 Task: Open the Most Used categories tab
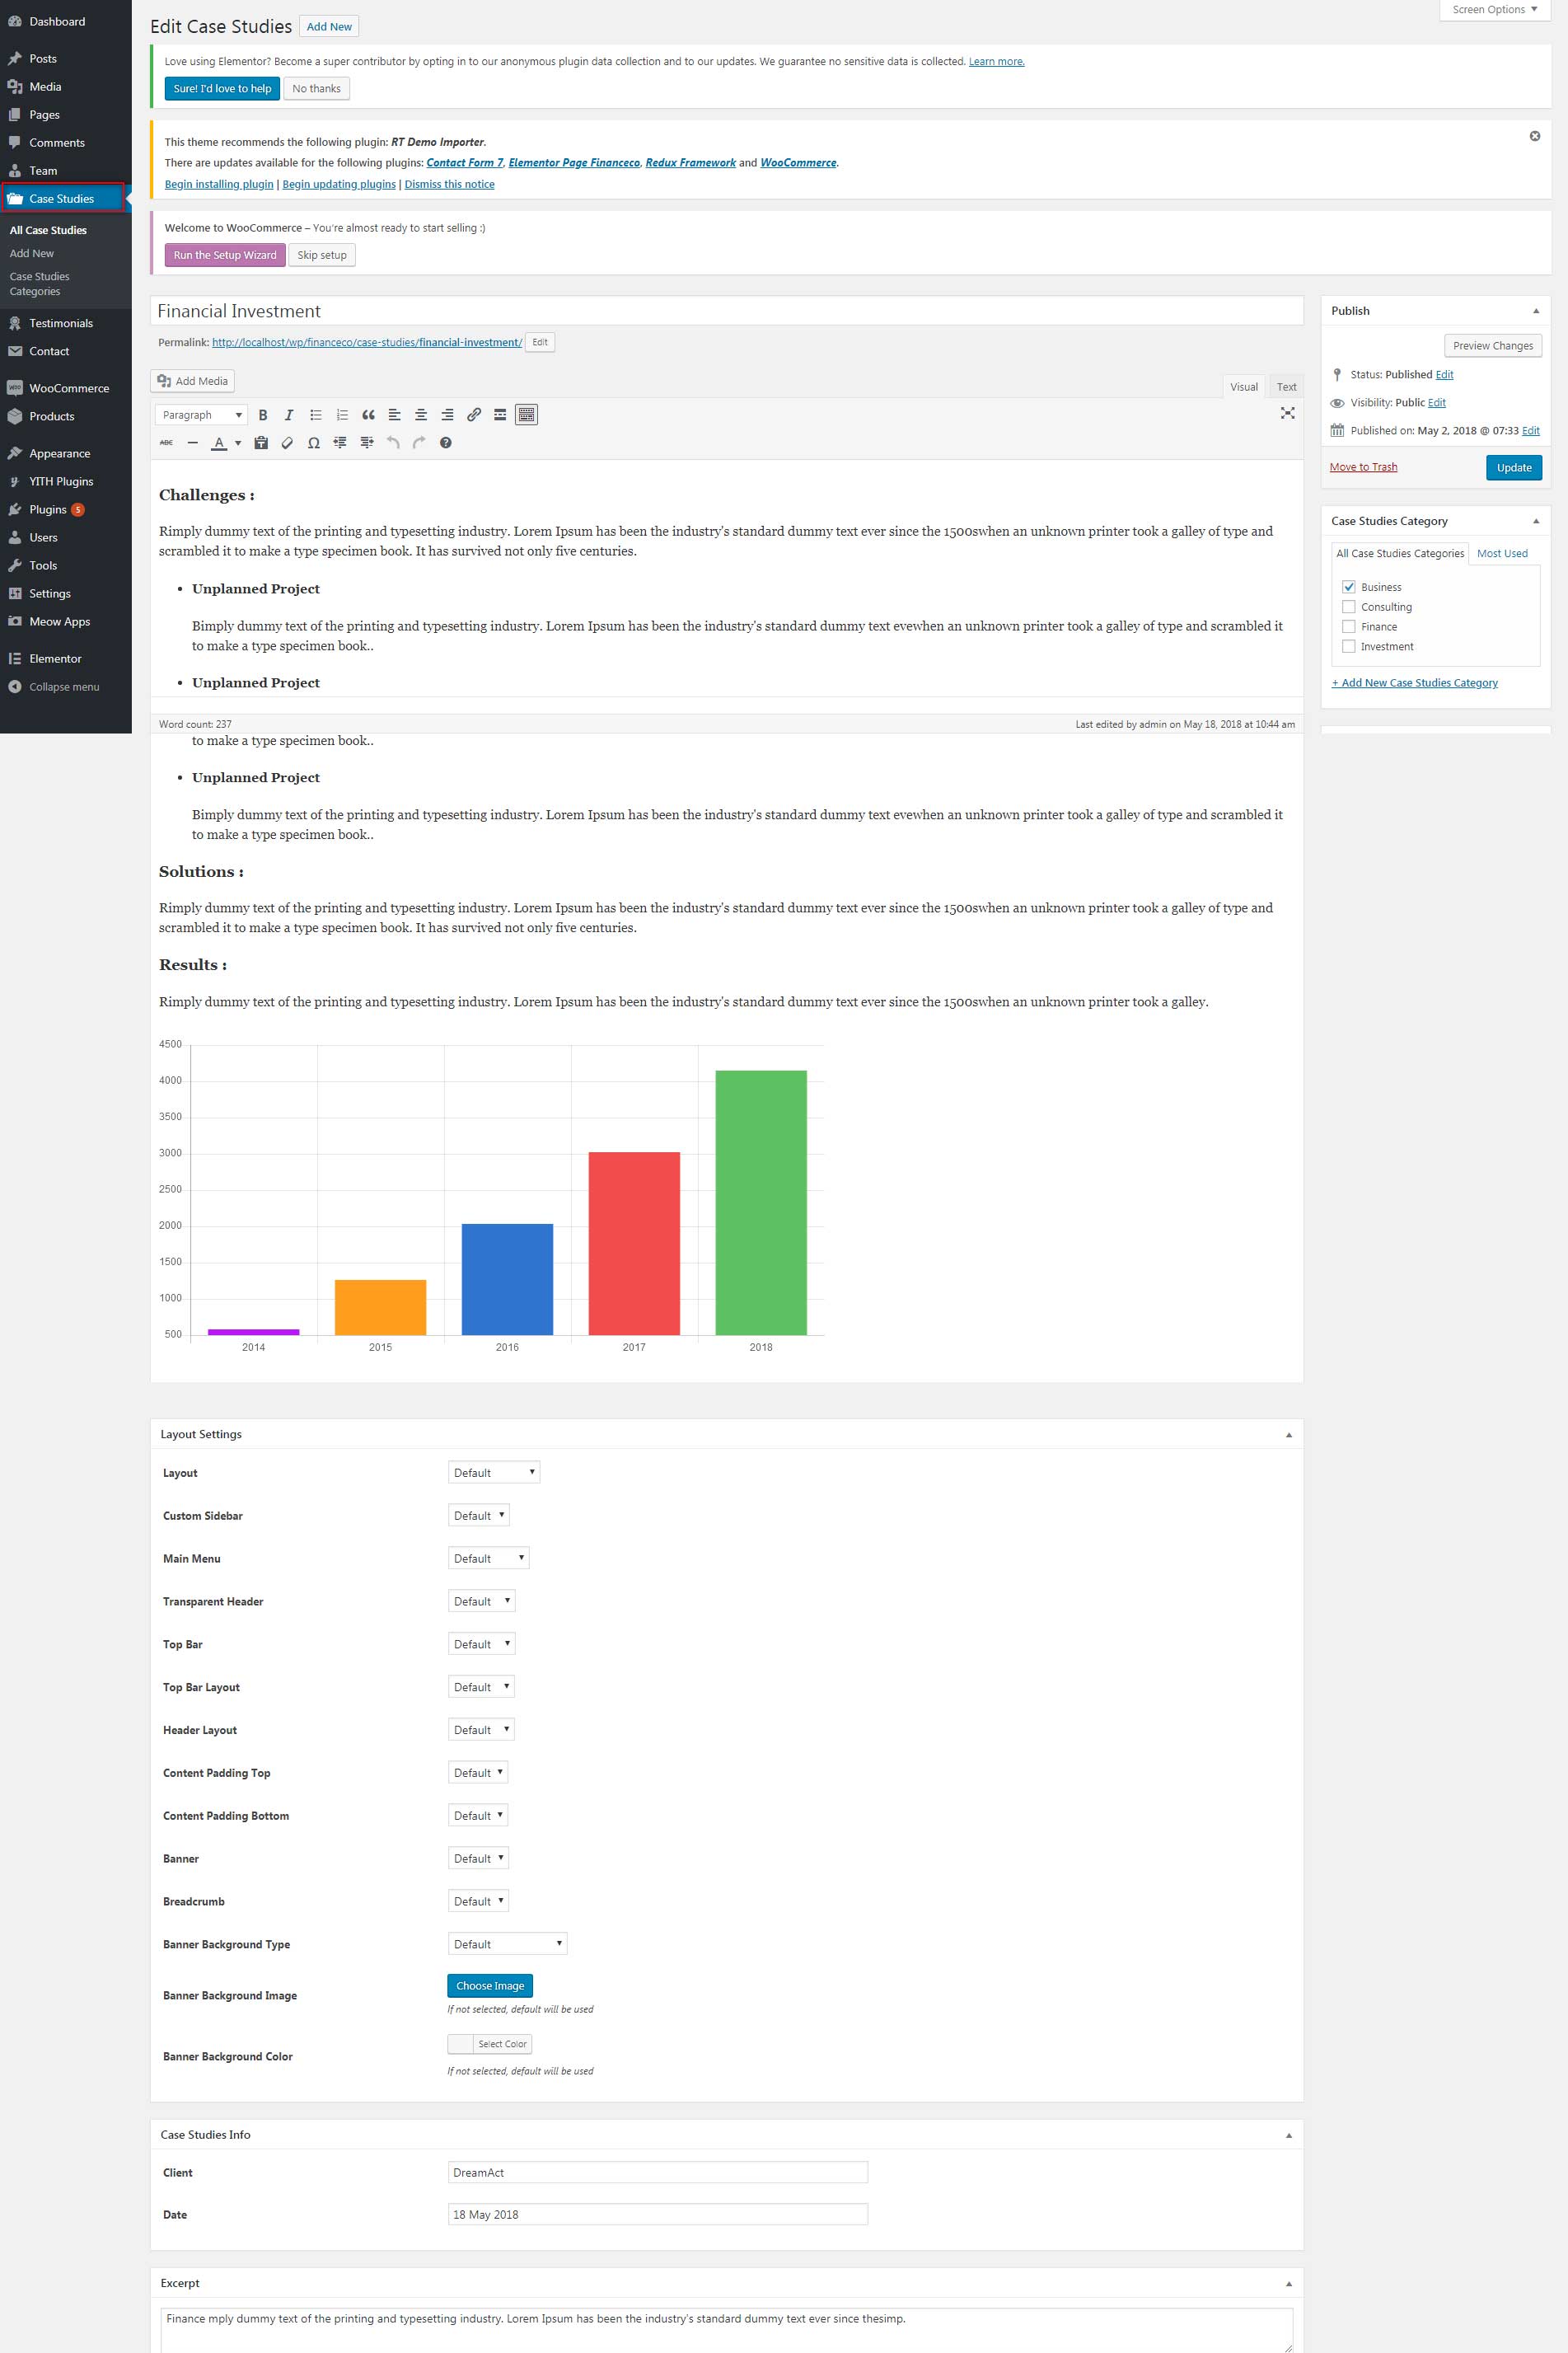pos(1502,553)
